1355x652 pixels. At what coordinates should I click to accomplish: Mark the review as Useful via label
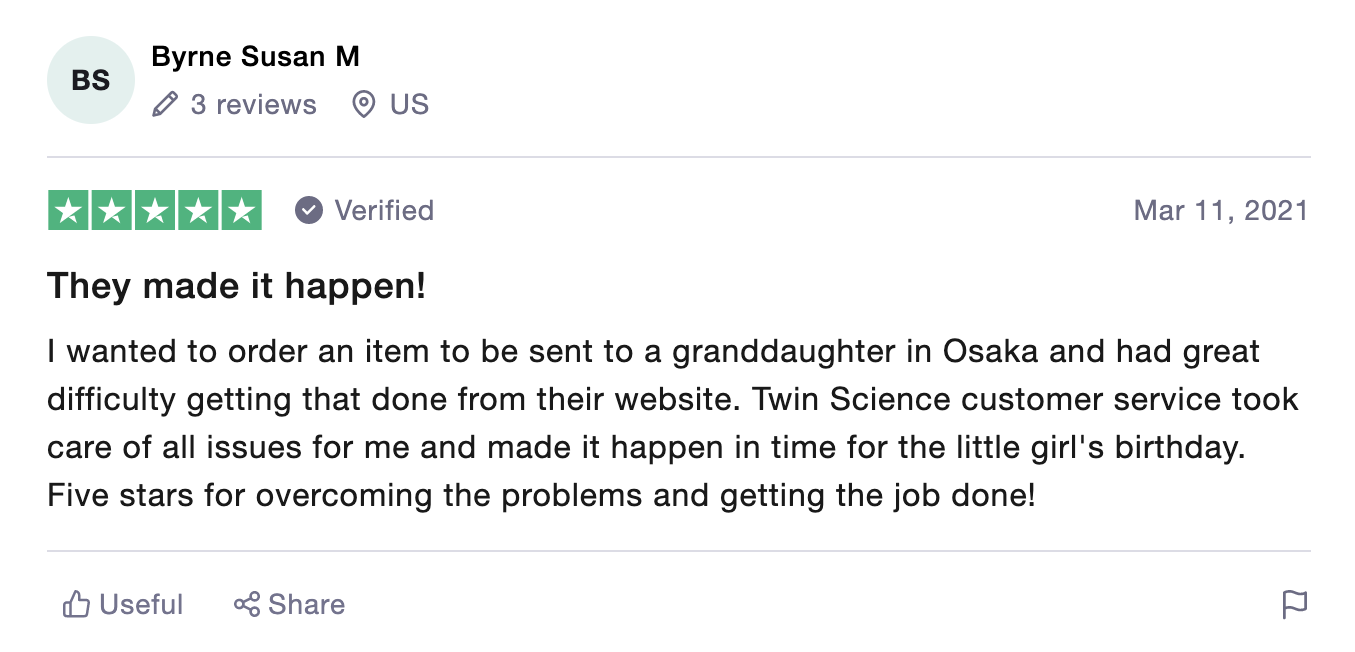(x=141, y=604)
